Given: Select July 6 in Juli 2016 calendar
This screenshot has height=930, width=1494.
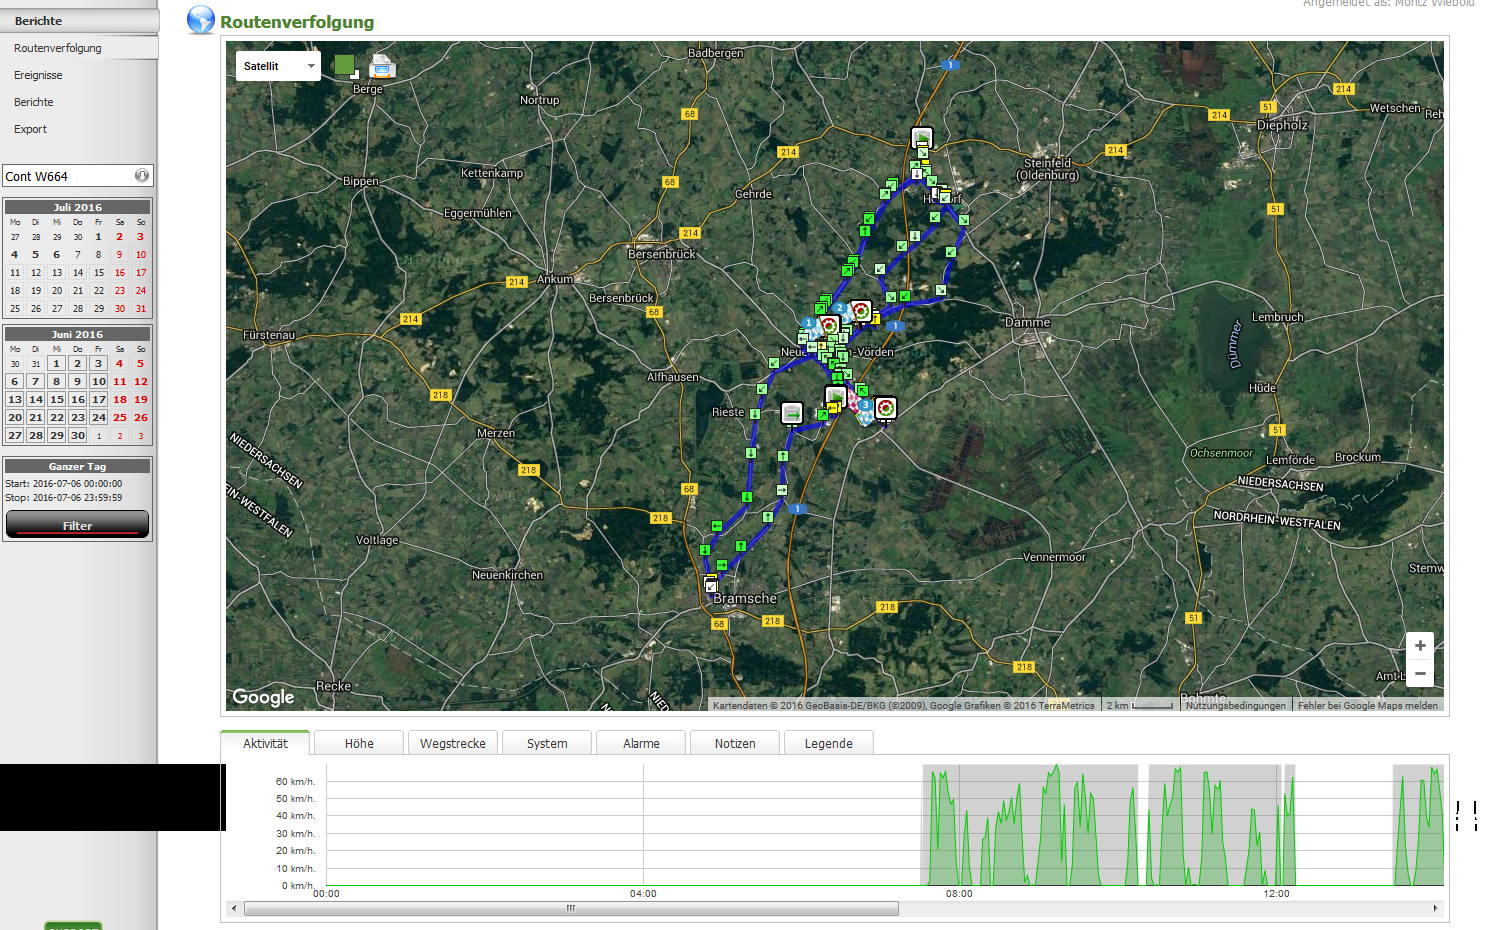Looking at the screenshot, I should [57, 255].
